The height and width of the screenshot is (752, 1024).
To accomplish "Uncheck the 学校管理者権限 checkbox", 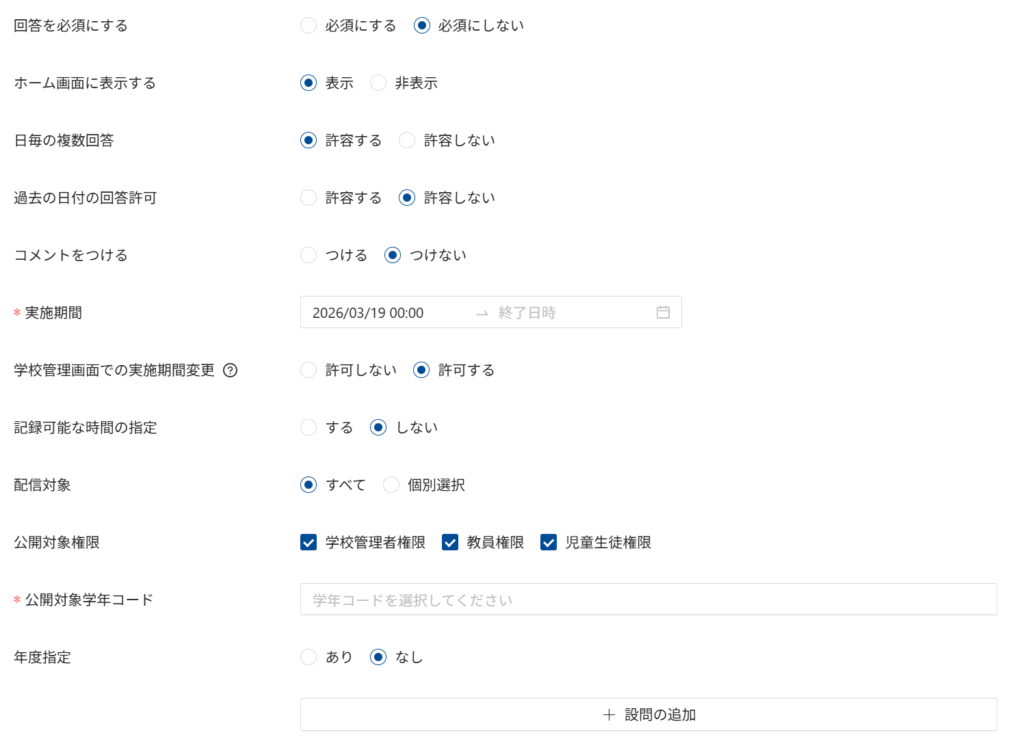I will (309, 542).
